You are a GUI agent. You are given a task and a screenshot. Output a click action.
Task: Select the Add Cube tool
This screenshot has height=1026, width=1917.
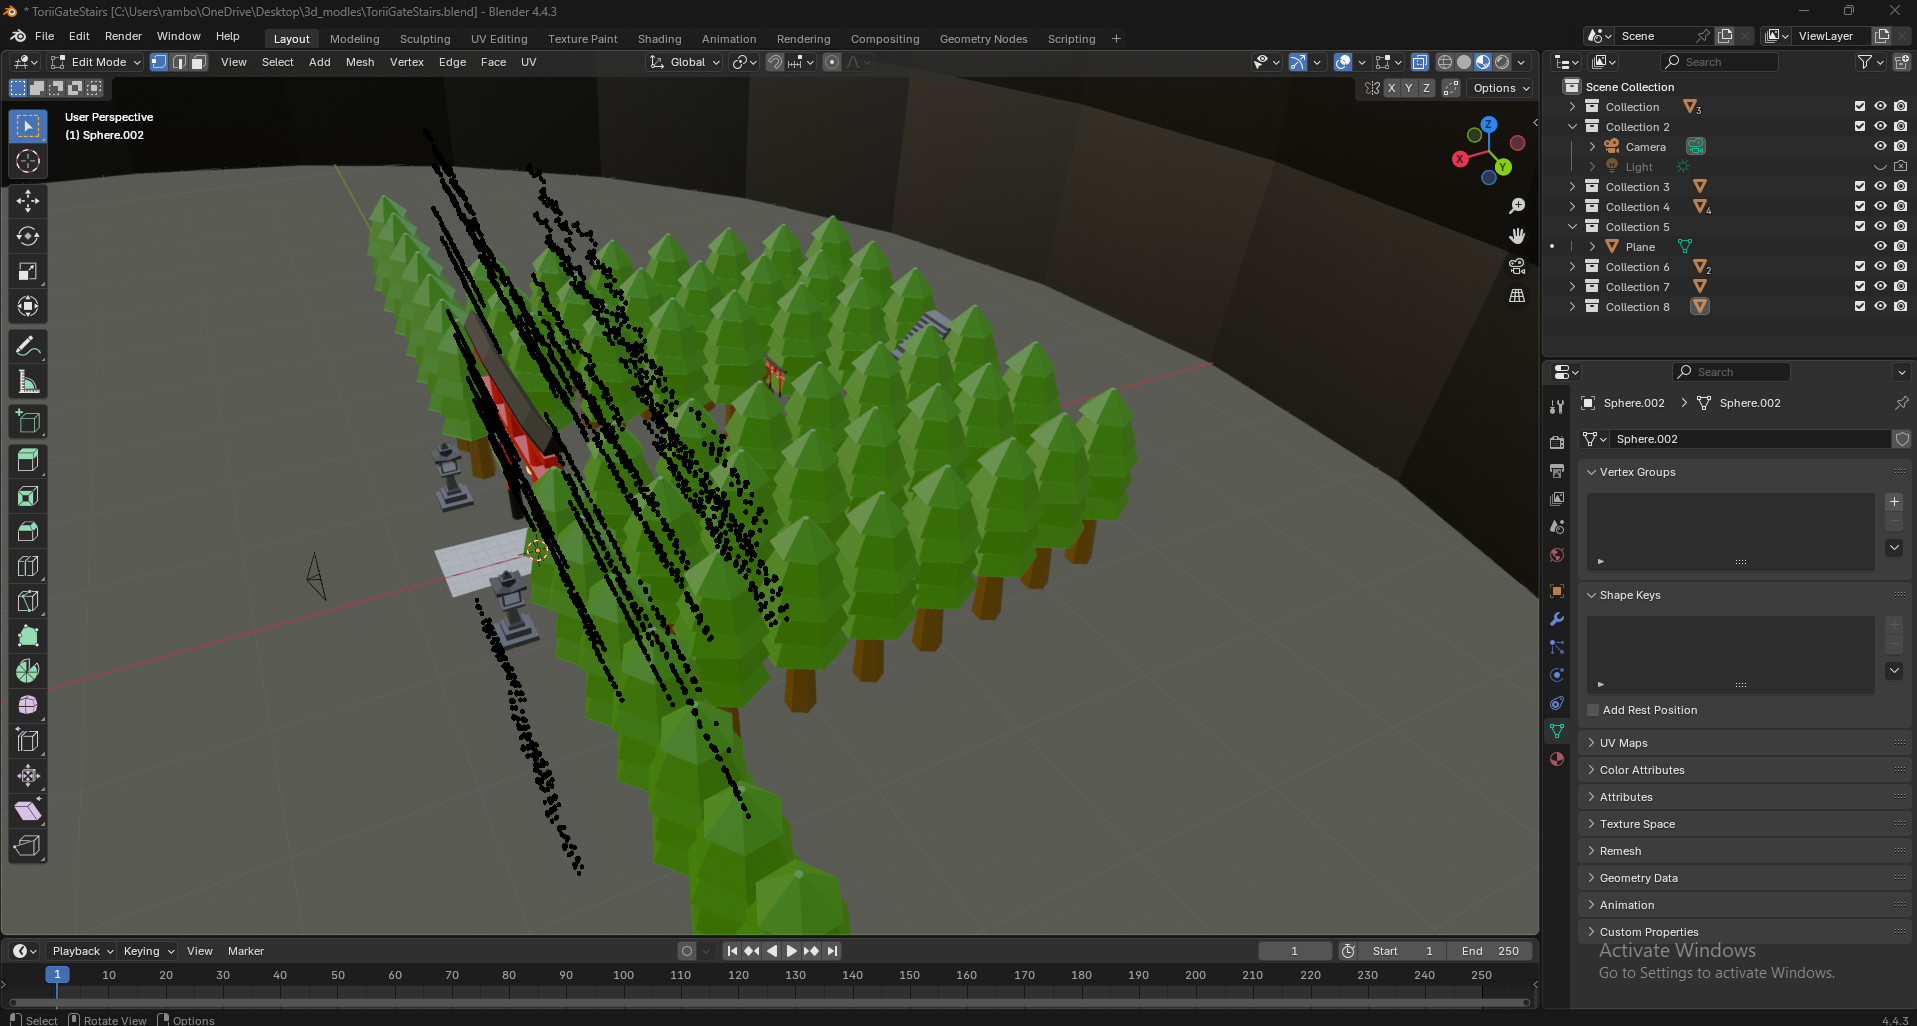click(x=28, y=422)
